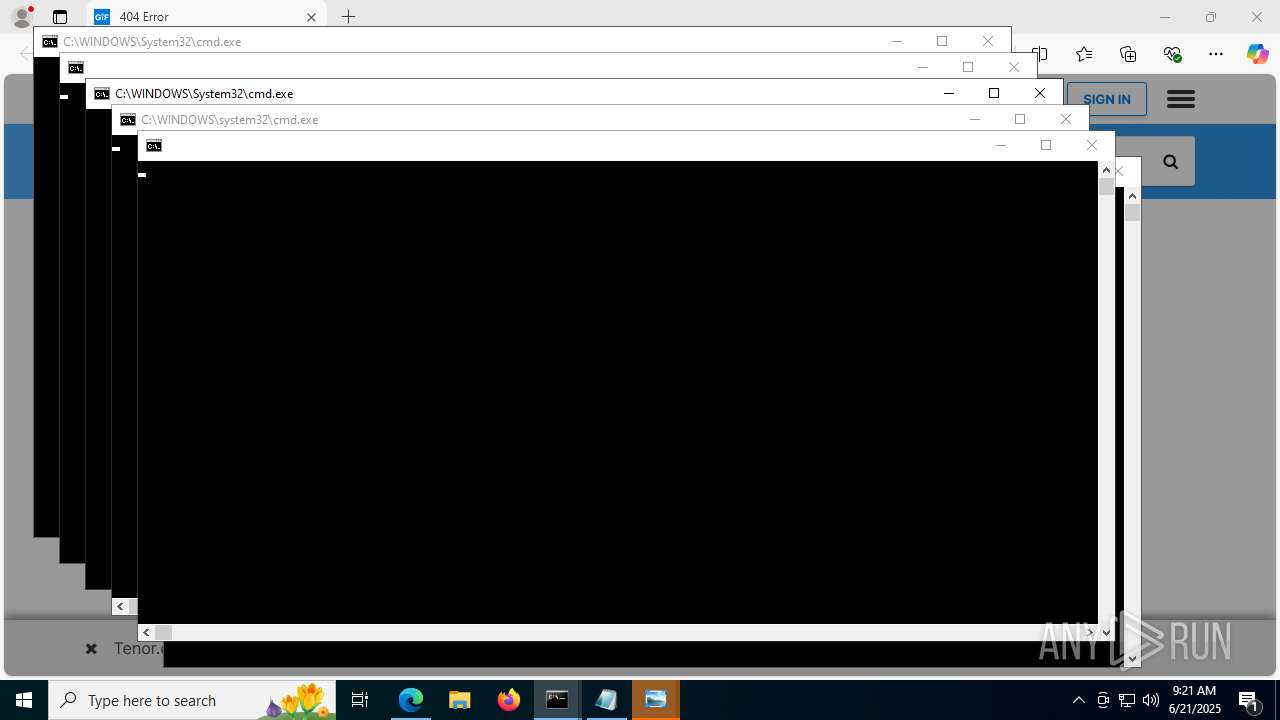The width and height of the screenshot is (1280, 720).
Task: Click the webpage search magnifier button
Action: tap(1170, 162)
